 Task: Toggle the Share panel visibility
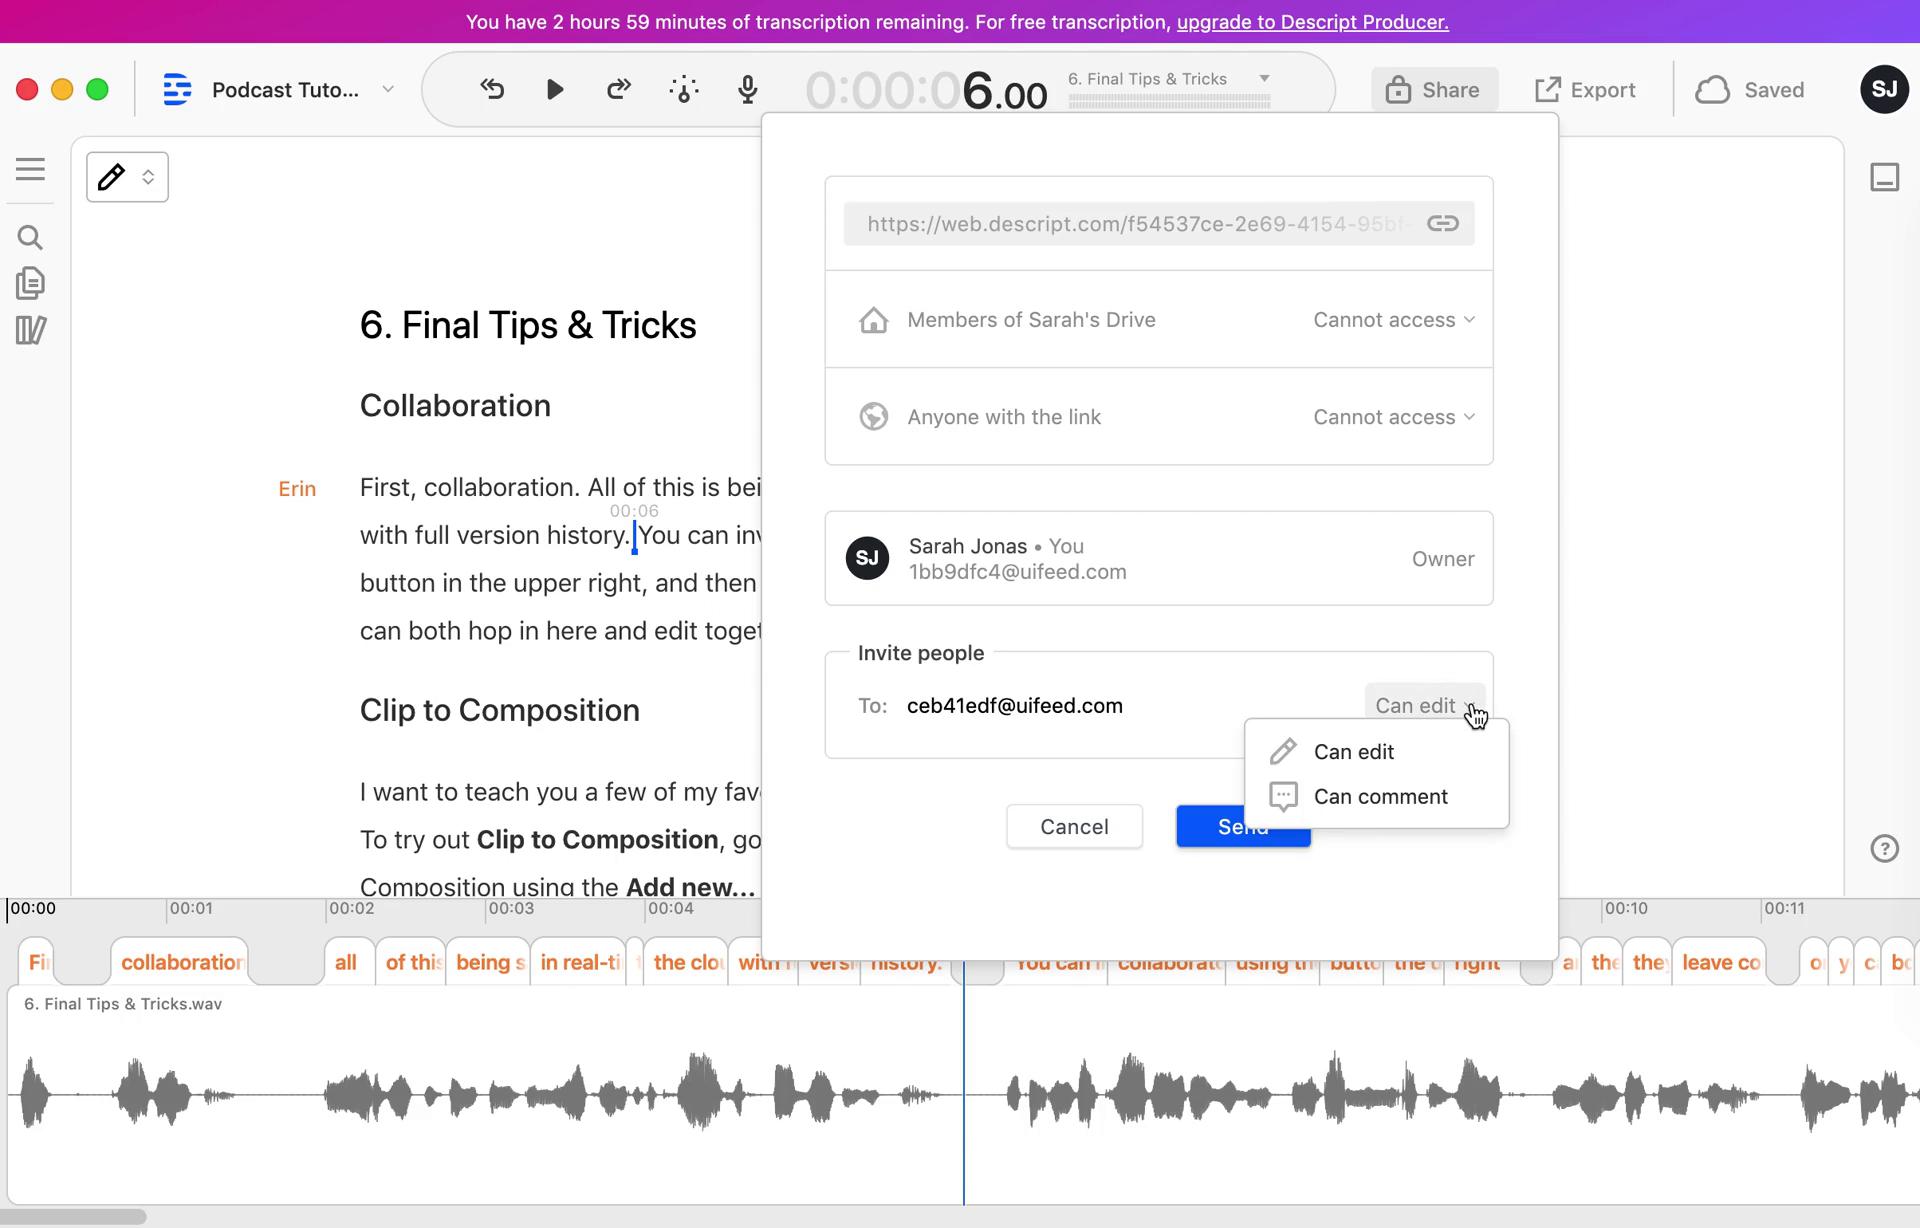click(x=1432, y=90)
